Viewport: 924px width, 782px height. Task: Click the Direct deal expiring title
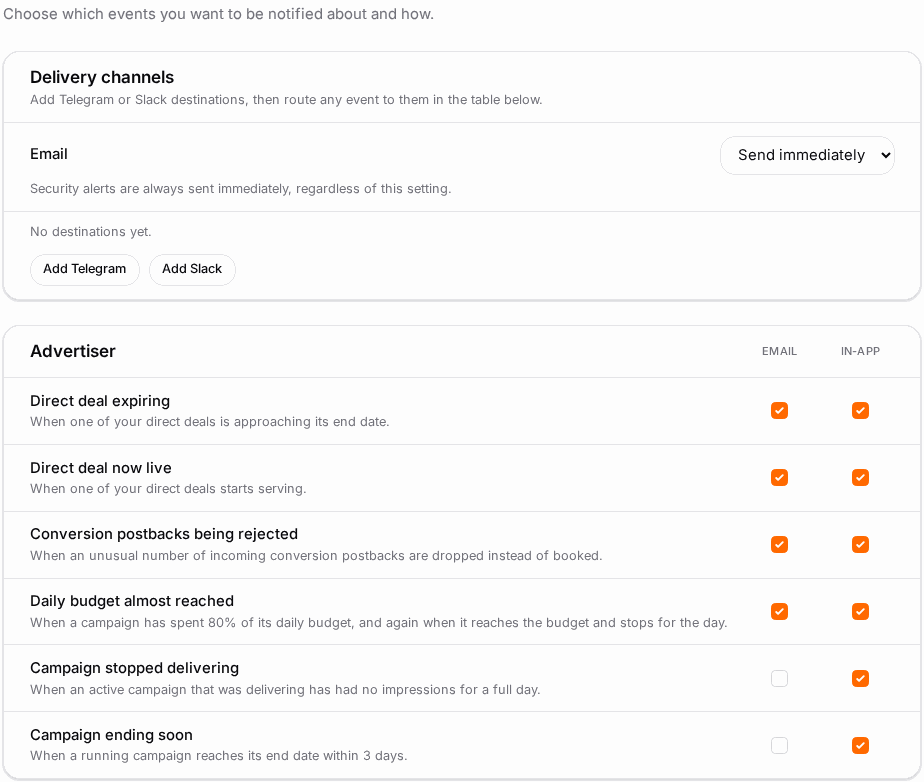pos(100,401)
